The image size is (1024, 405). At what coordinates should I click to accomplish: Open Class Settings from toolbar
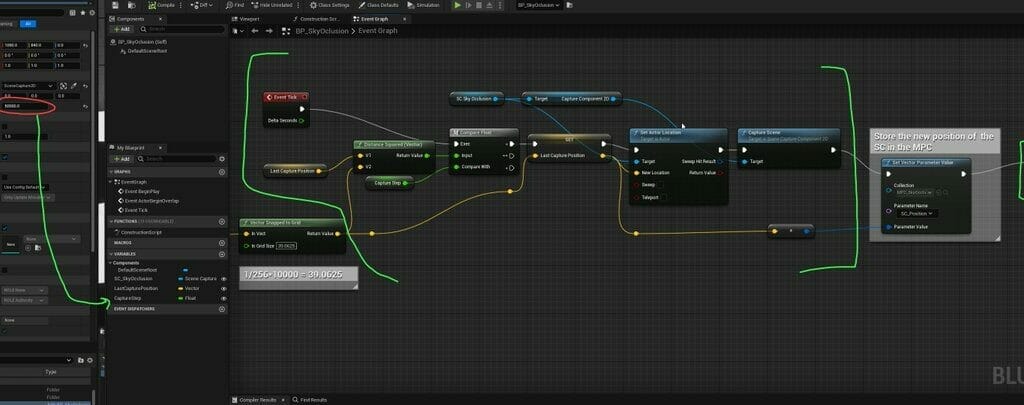(332, 5)
